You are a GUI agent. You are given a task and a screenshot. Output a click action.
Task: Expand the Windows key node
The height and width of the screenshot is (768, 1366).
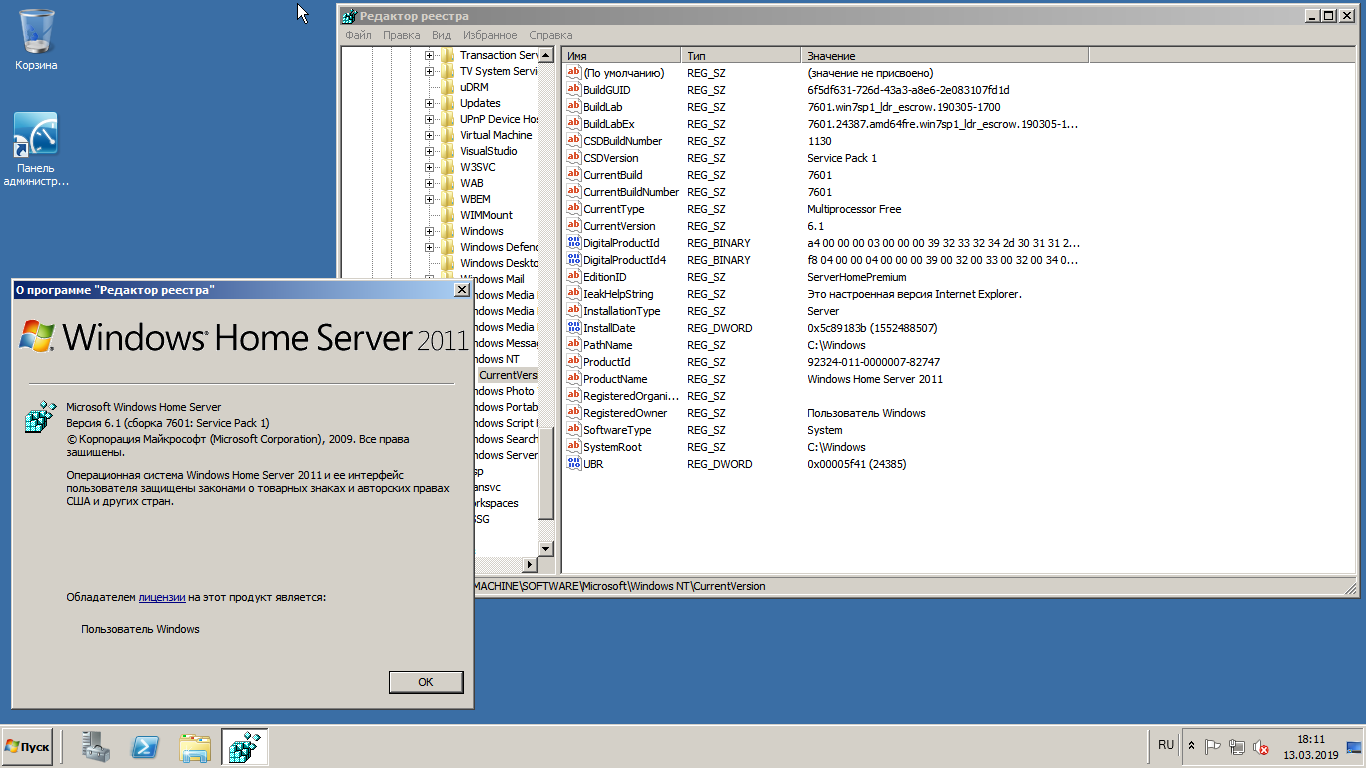click(x=429, y=231)
